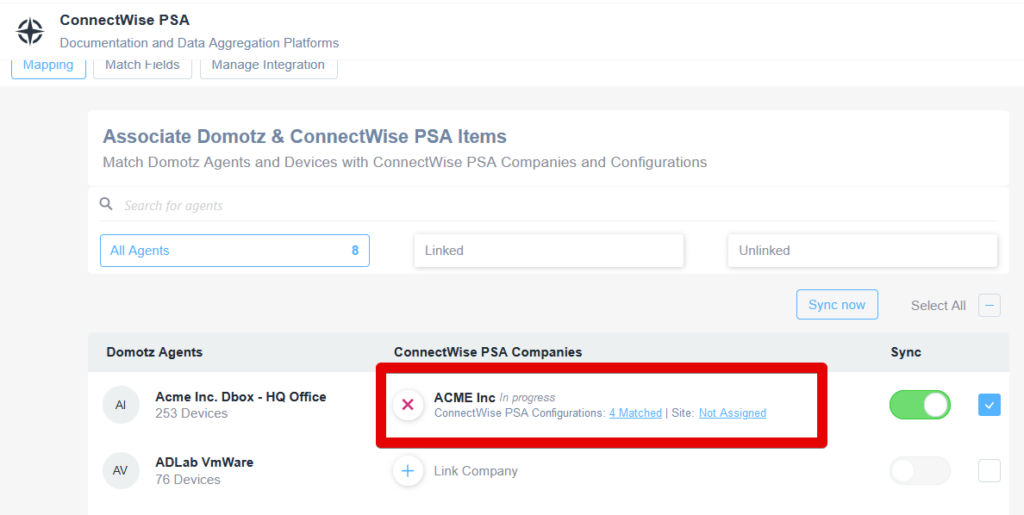Show All Agents filter

point(234,251)
